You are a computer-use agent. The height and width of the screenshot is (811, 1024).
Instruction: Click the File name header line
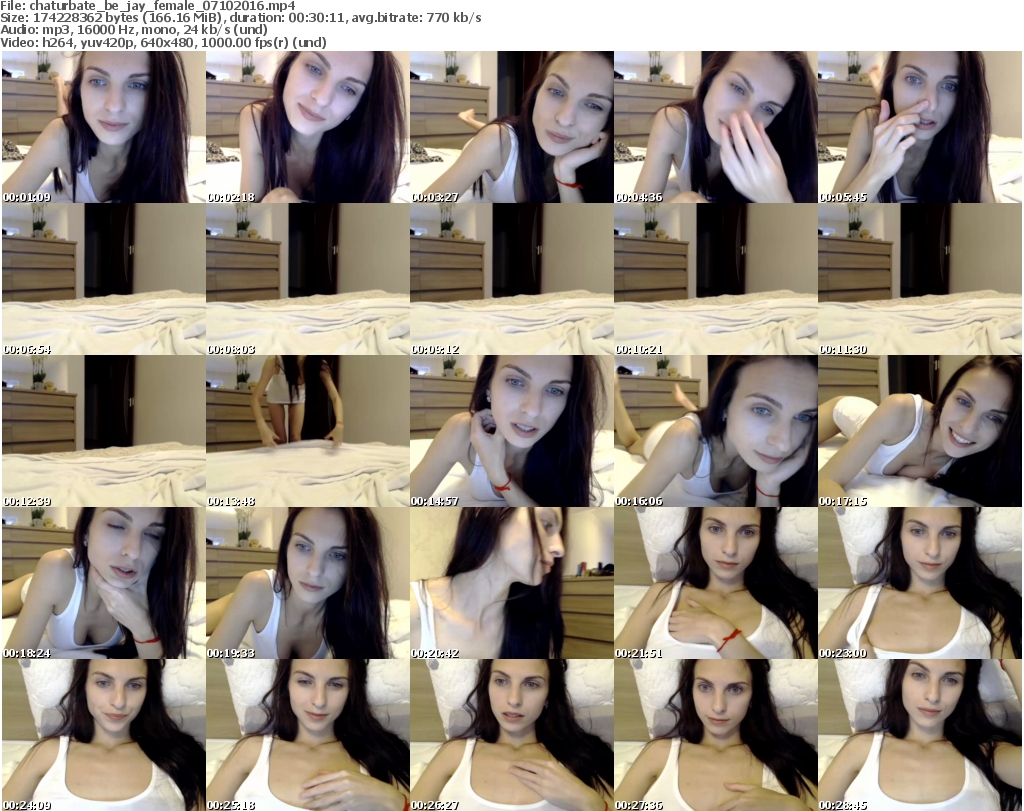148,6
